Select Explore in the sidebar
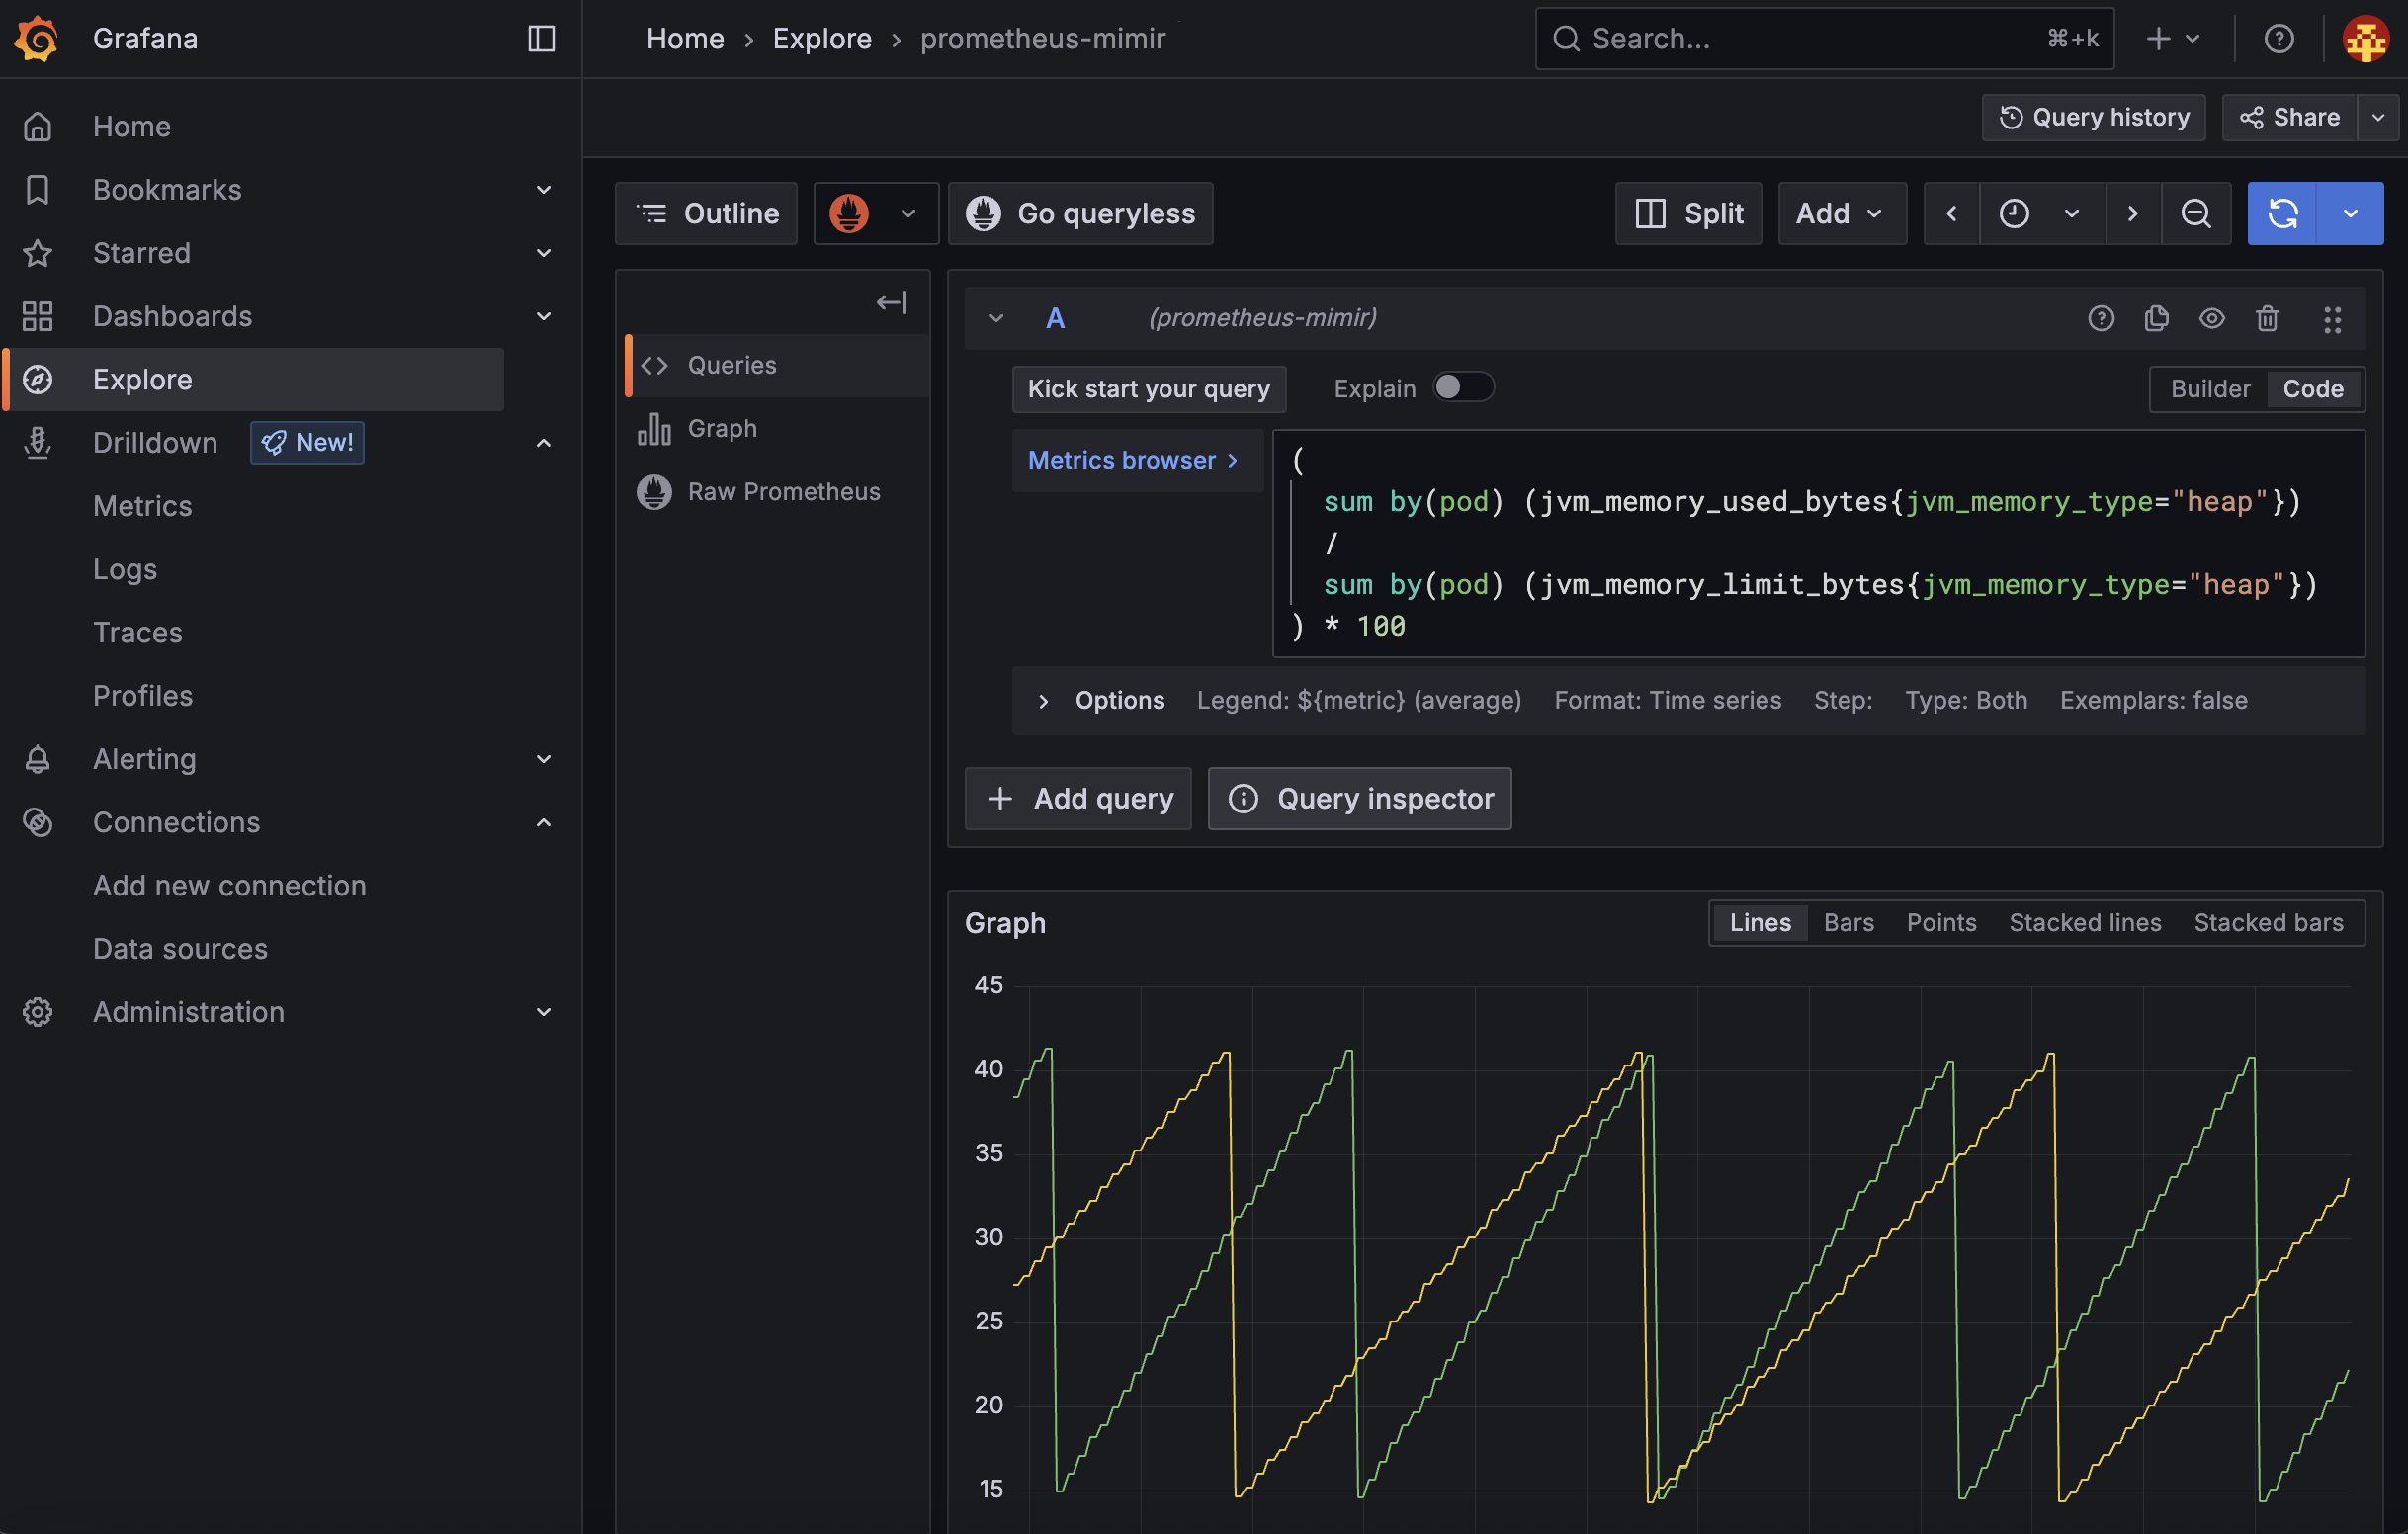 click(x=254, y=379)
